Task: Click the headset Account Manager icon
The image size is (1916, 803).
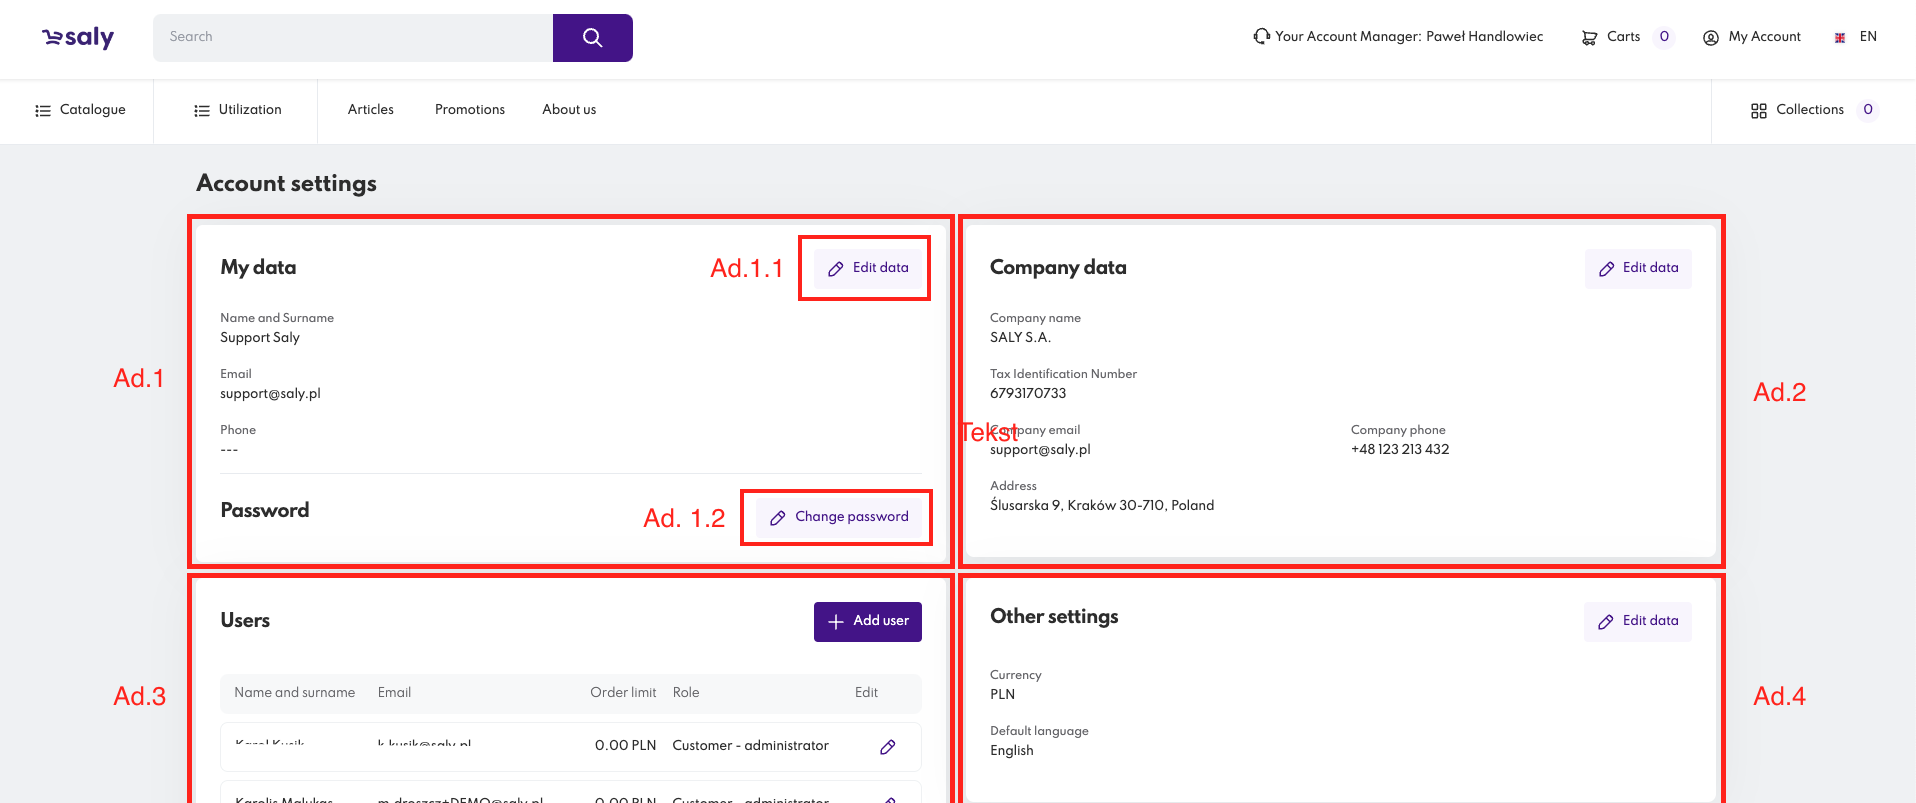Action: [x=1261, y=37]
